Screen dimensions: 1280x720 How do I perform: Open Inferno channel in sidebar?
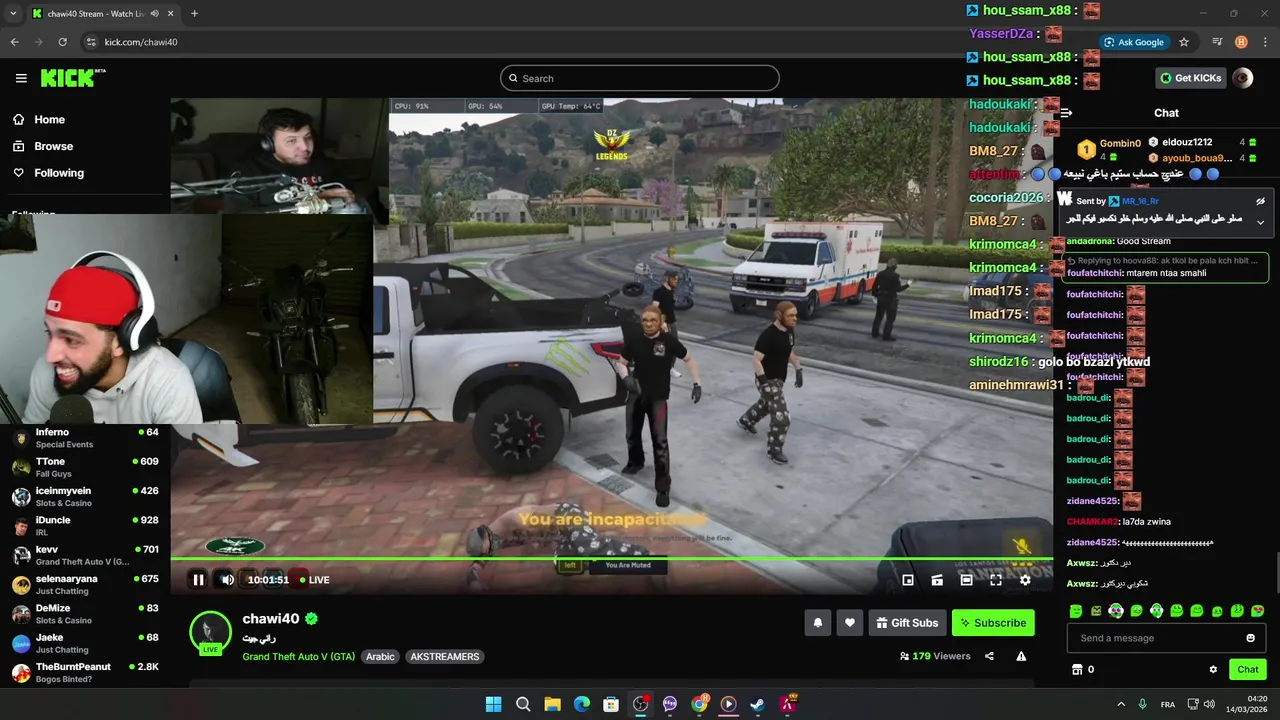click(x=85, y=438)
